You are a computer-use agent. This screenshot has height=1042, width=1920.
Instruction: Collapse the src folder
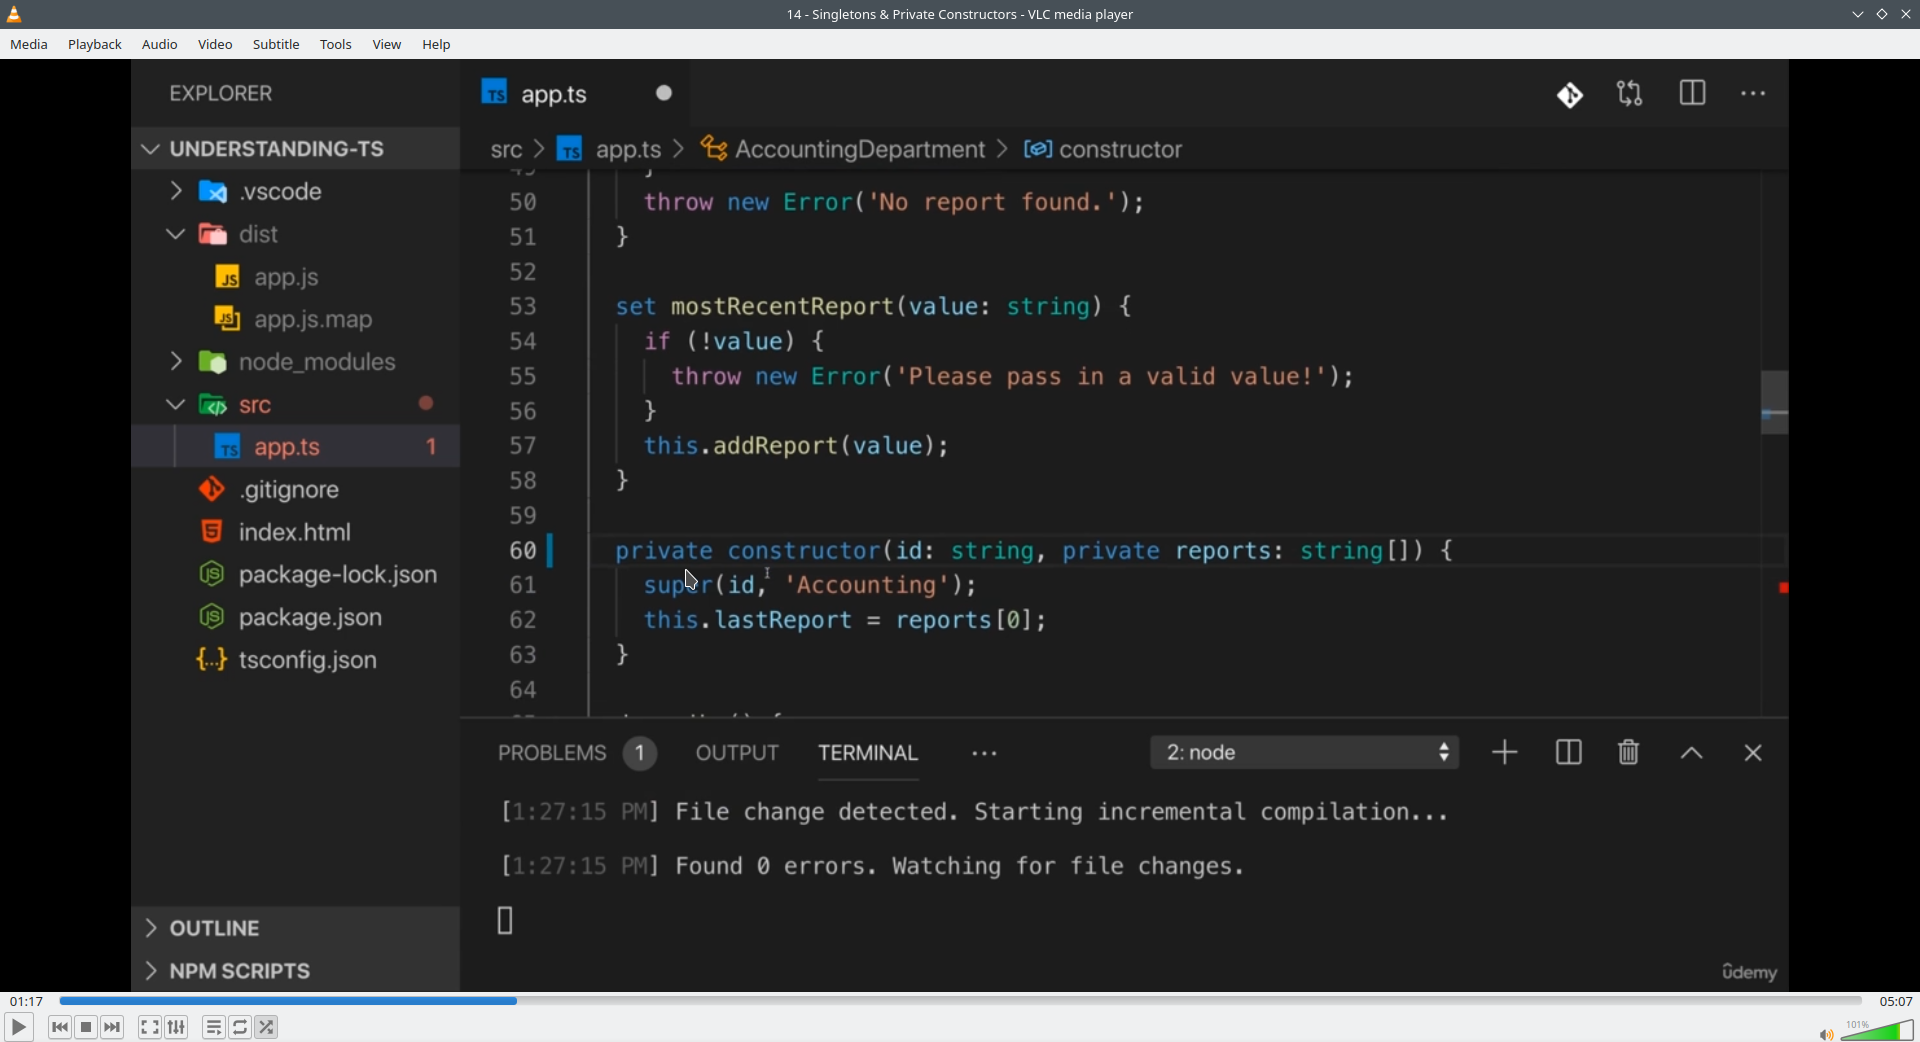(x=295, y=405)
